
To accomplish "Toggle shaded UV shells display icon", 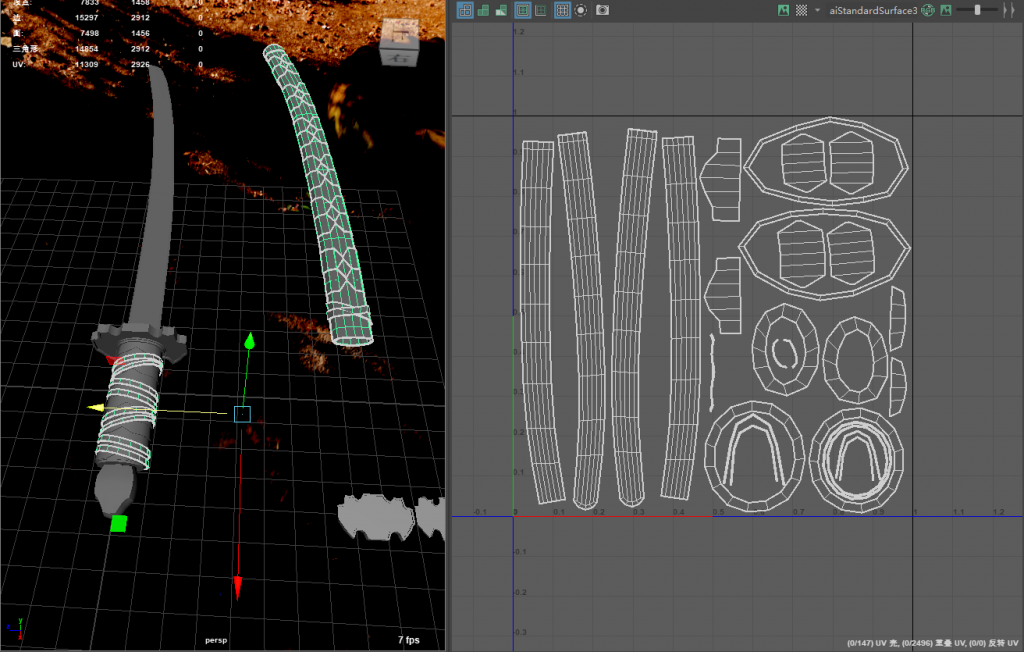I will pos(483,10).
